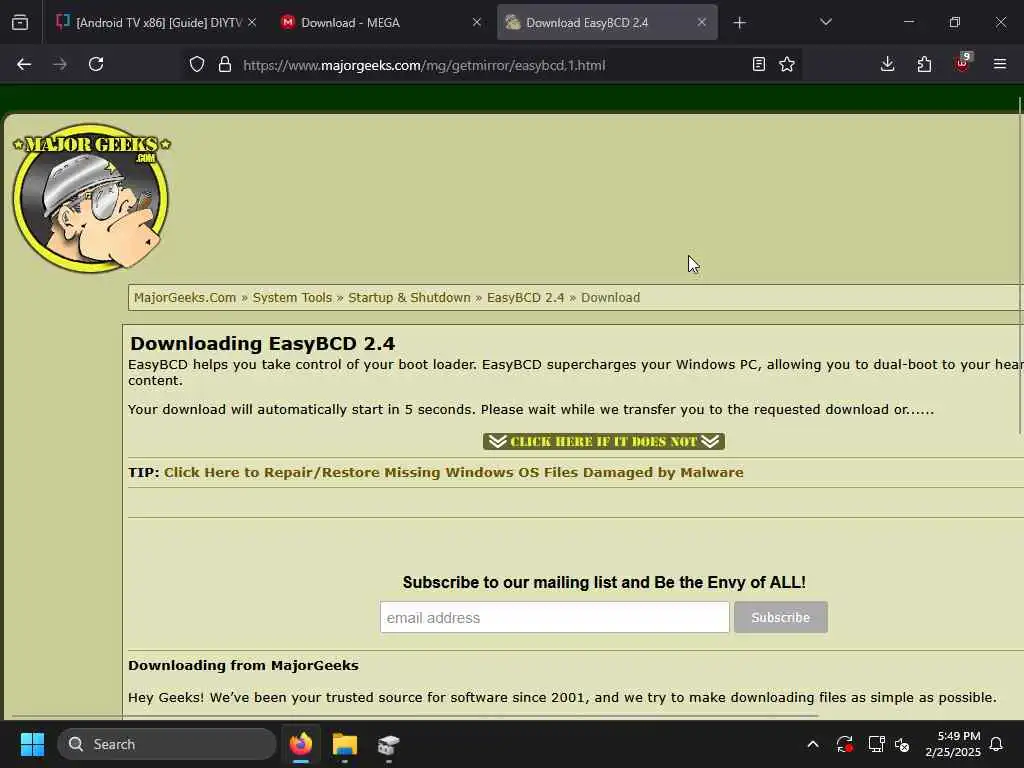The width and height of the screenshot is (1024, 768).
Task: Close the Android TV x86 Guide tab
Action: pyautogui.click(x=252, y=23)
